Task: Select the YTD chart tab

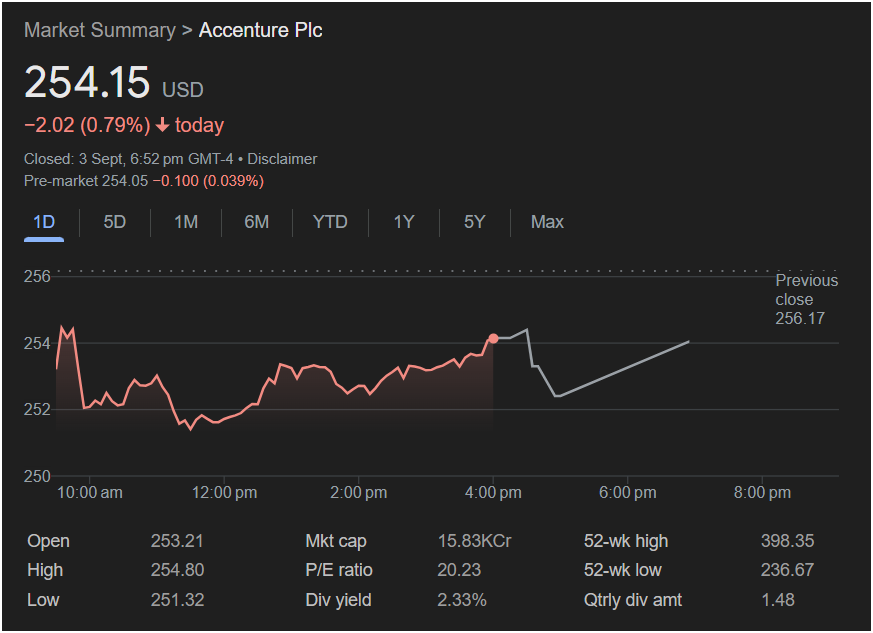Action: point(330,222)
